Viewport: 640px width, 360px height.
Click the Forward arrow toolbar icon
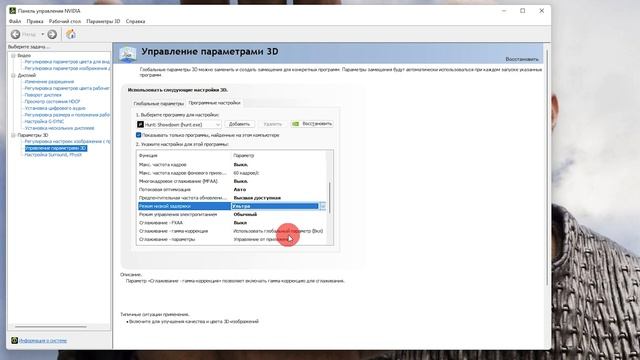[x=52, y=34]
